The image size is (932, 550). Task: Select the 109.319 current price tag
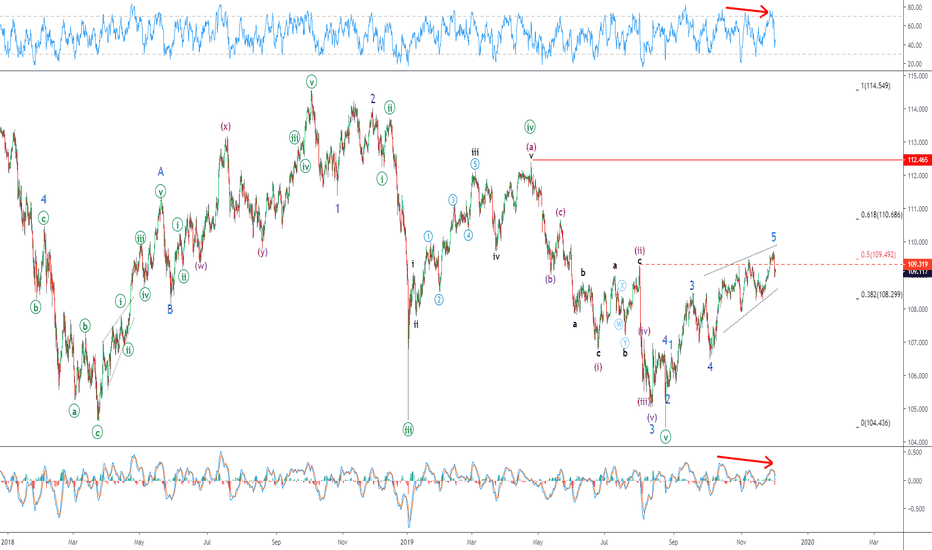coord(916,264)
